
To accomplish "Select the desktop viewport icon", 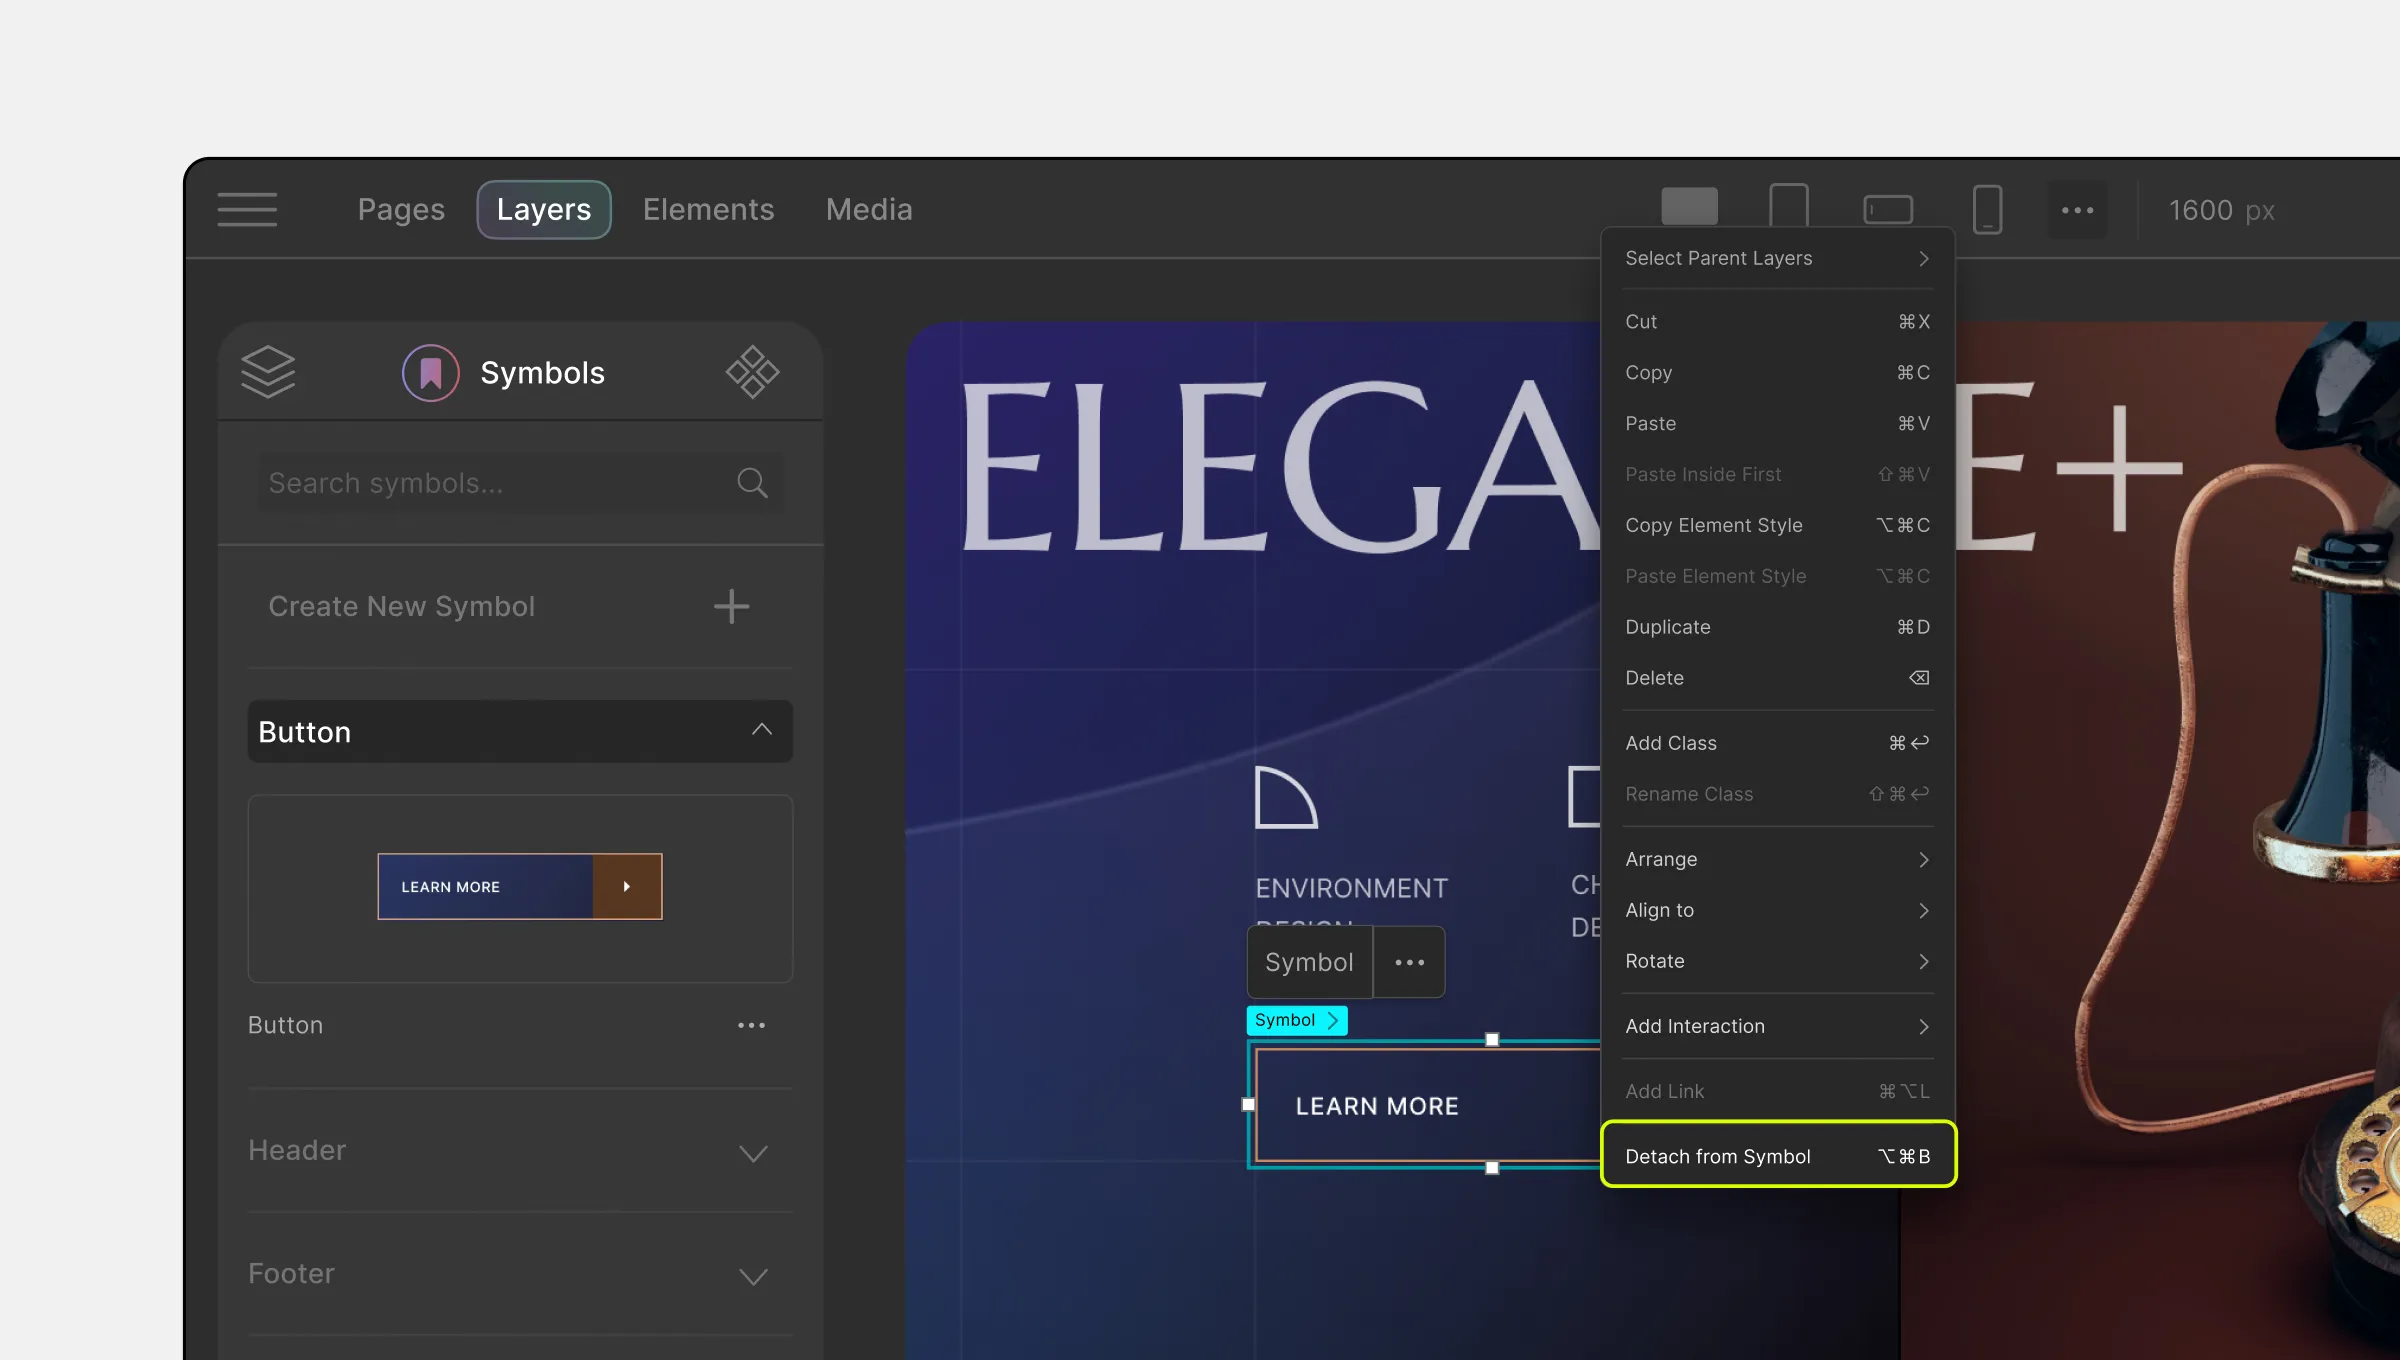I will [1690, 207].
